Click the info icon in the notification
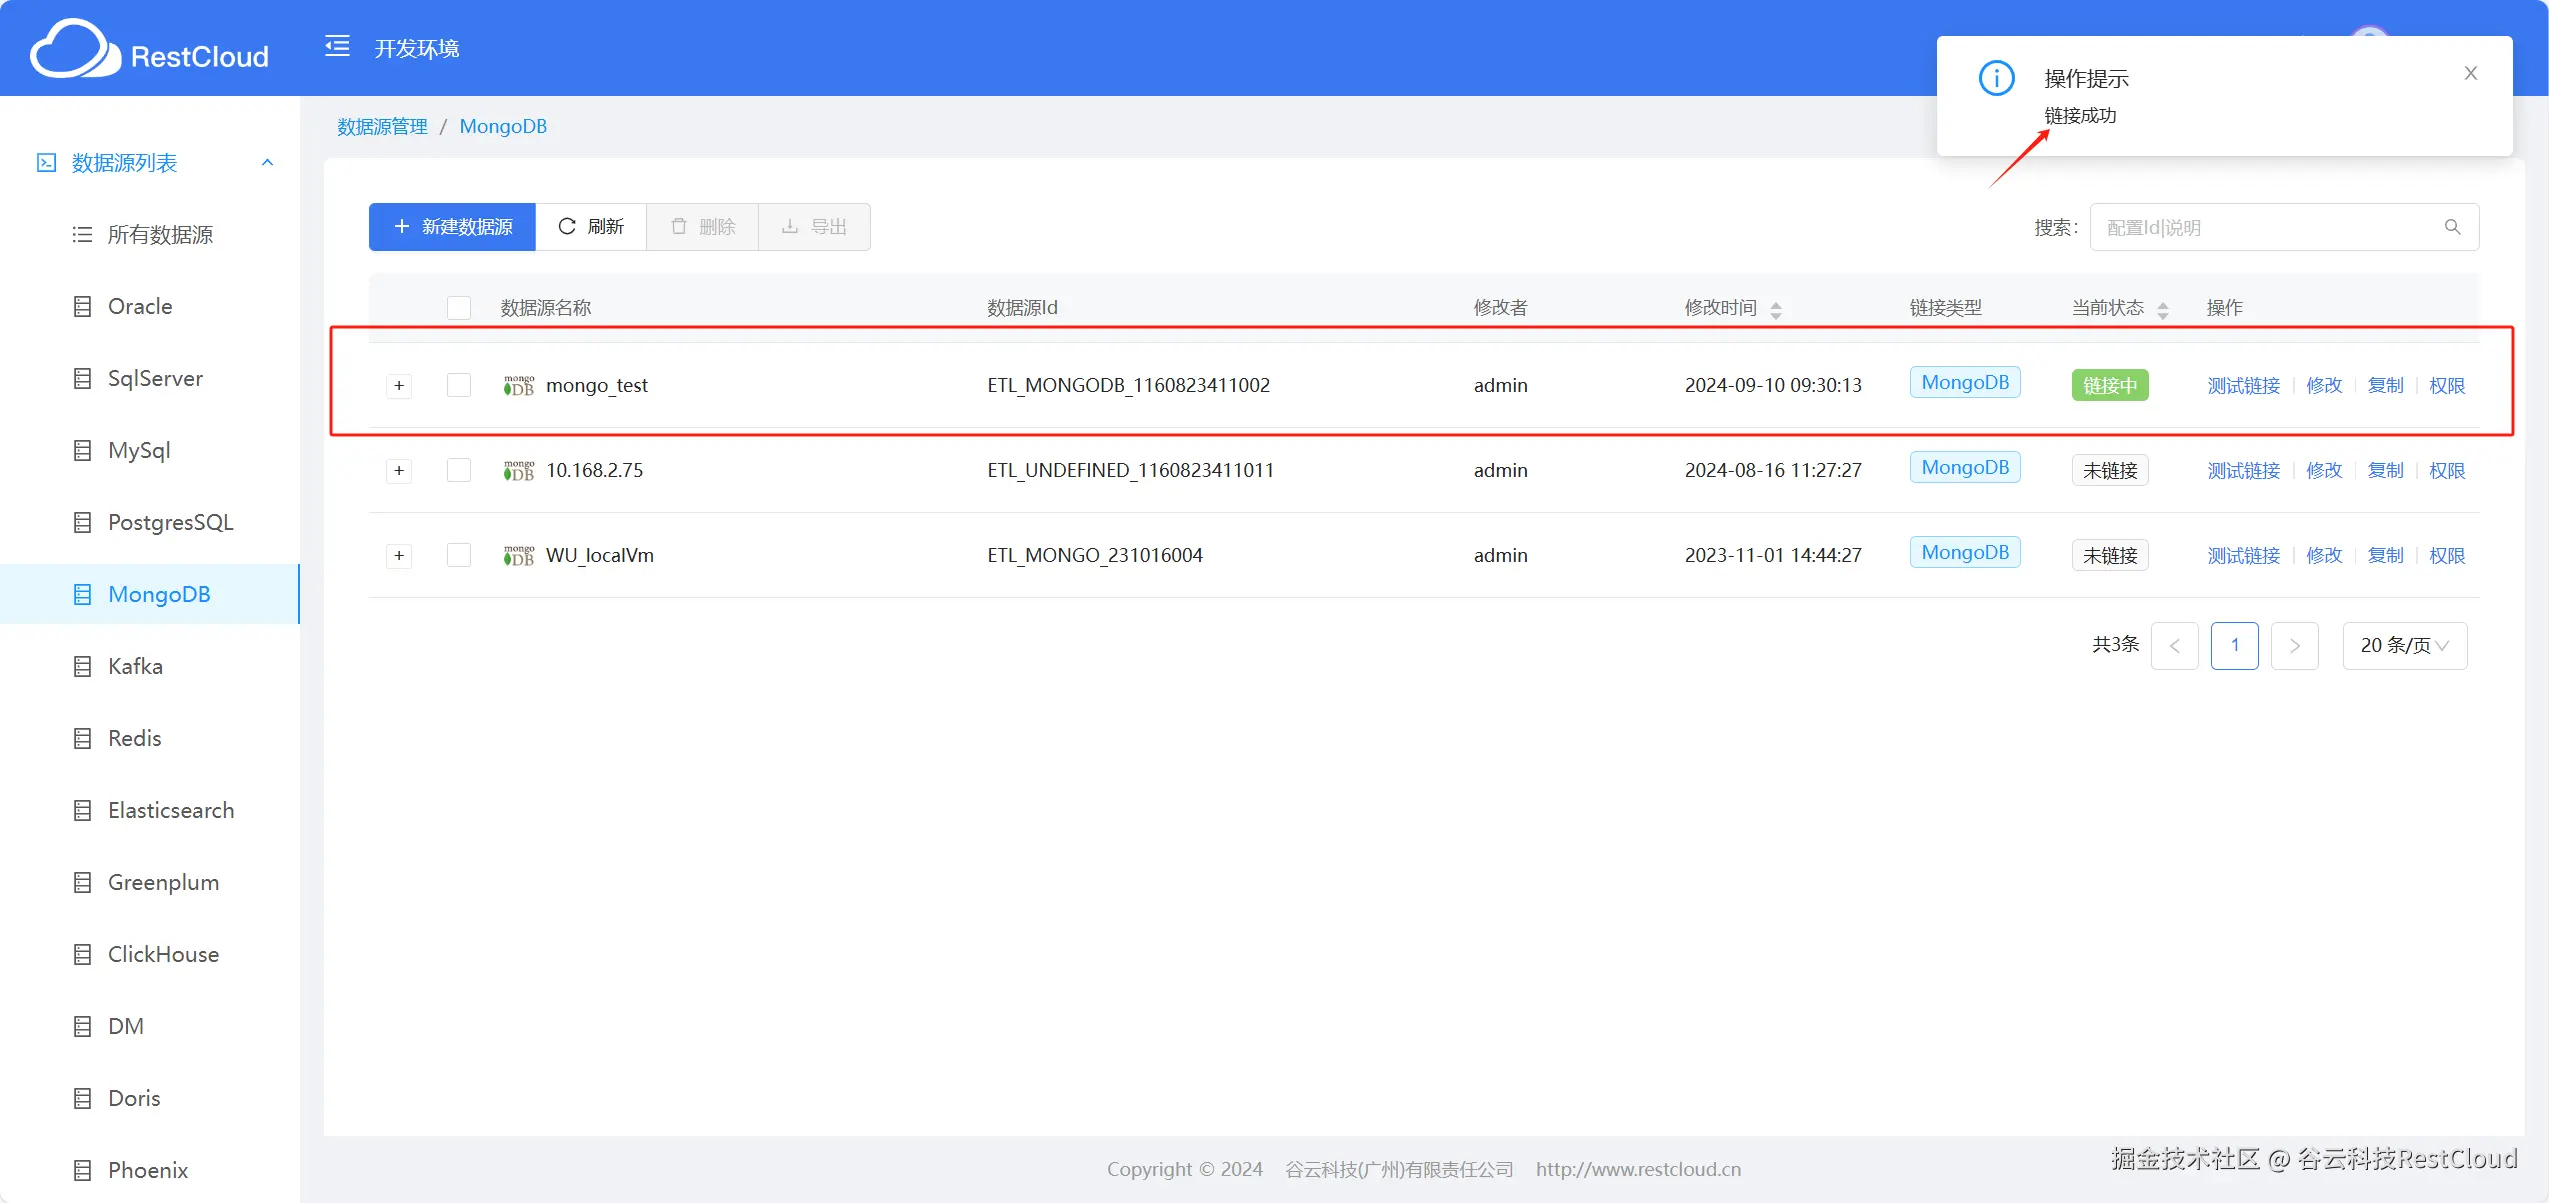Screen dimensions: 2549x1203 point(1996,77)
